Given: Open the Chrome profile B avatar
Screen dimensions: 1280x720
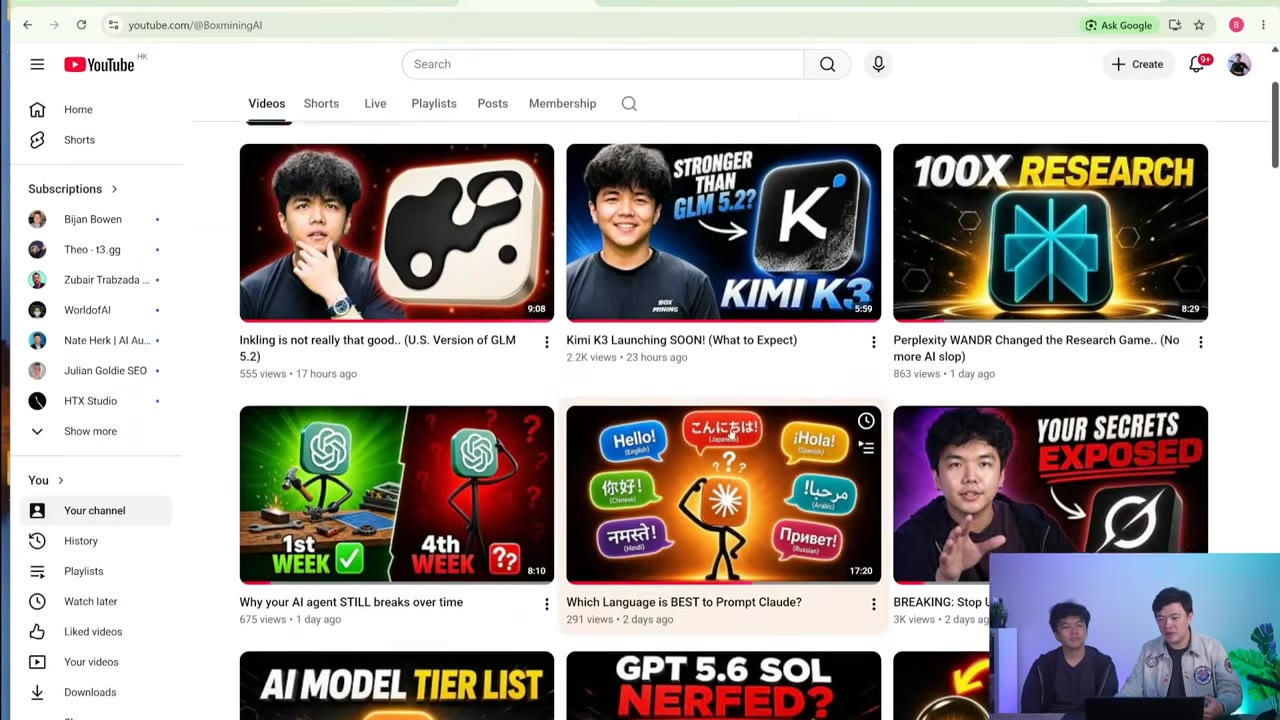Looking at the screenshot, I should tap(1236, 25).
